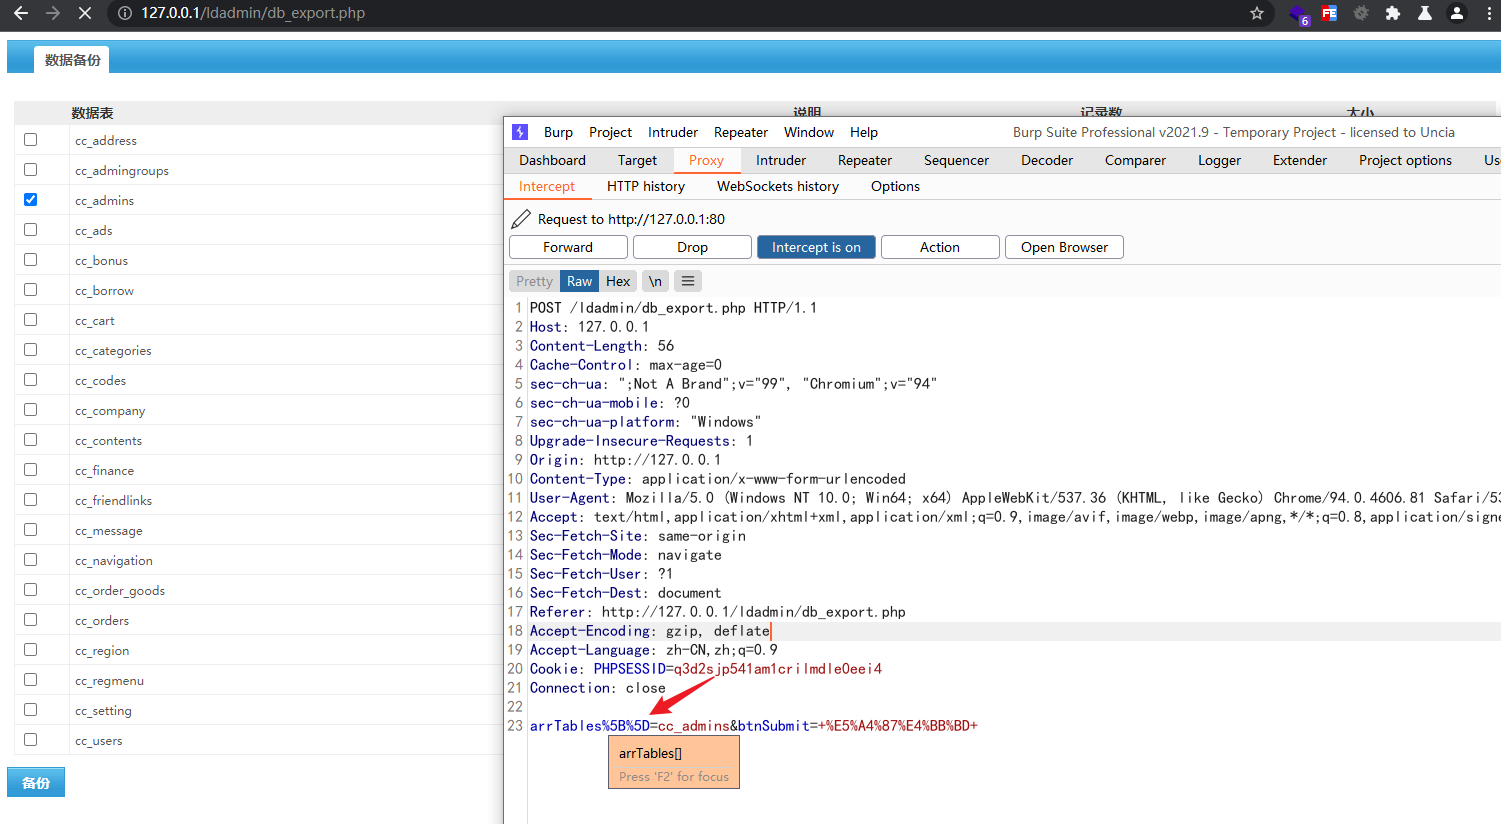
Task: Open the browser profile avatar
Action: pyautogui.click(x=1457, y=13)
